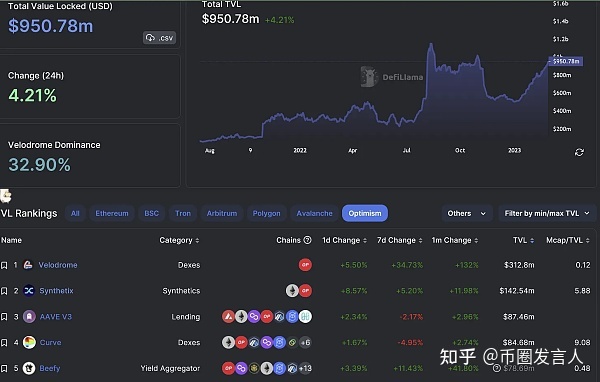Screen dimensions: 600x382
Task: Click Harmony chain icon in AAVE V3 row
Action: 305,317
